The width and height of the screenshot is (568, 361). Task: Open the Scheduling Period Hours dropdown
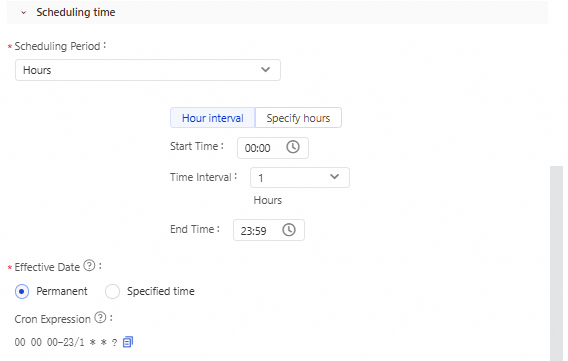[148, 70]
